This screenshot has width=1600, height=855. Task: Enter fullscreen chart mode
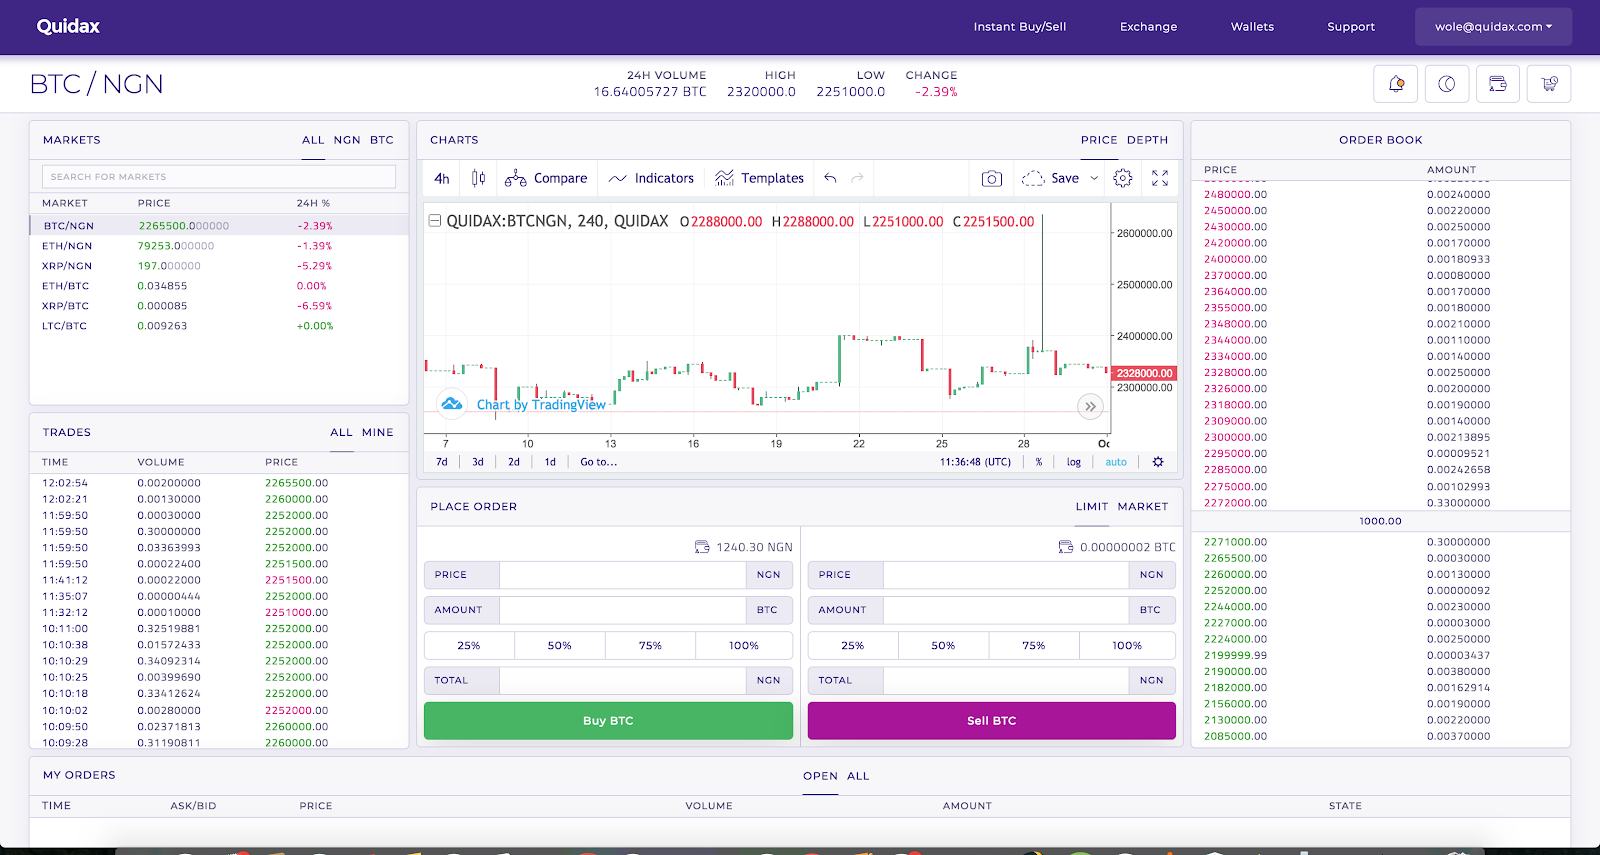pyautogui.click(x=1160, y=178)
